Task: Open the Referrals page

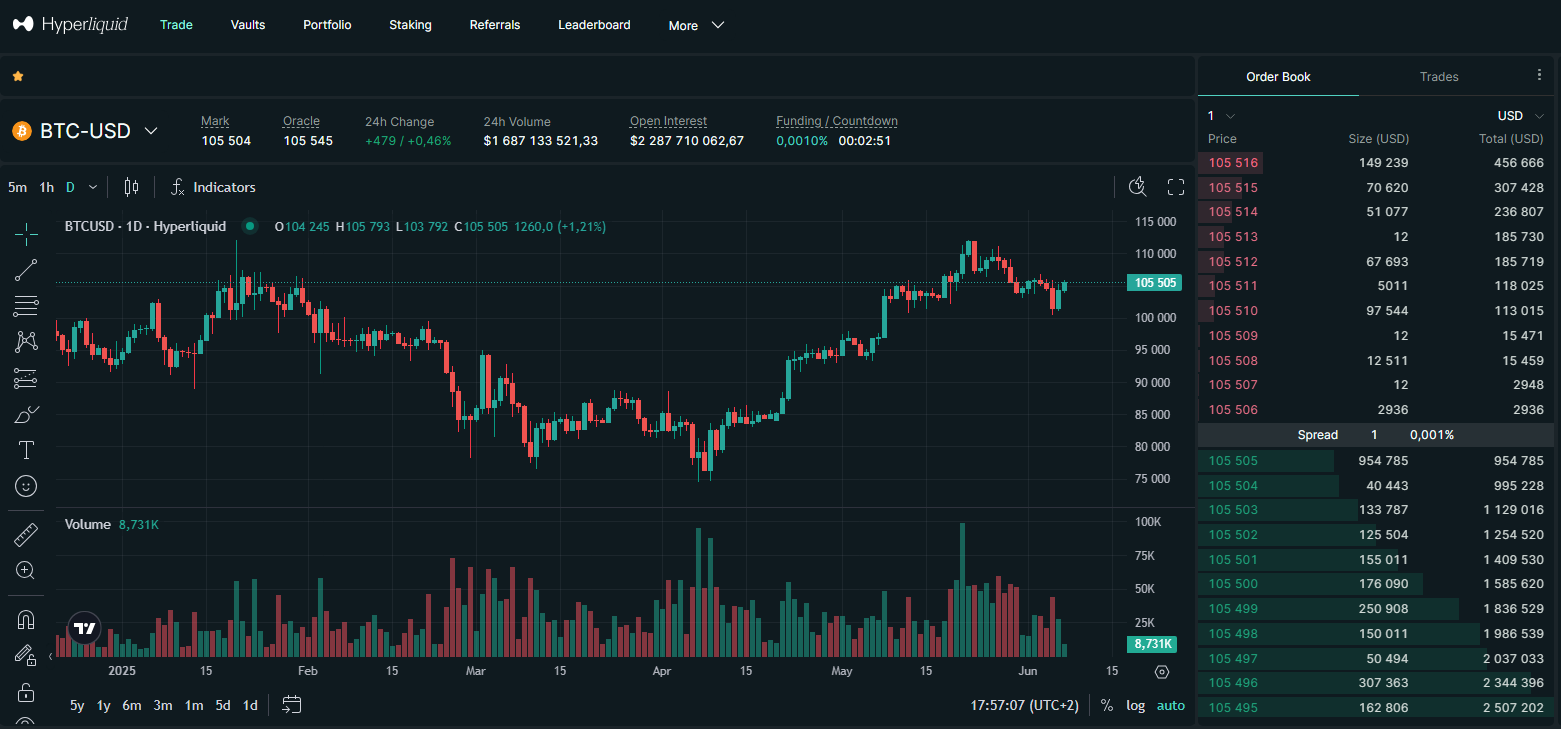Action: tap(495, 25)
